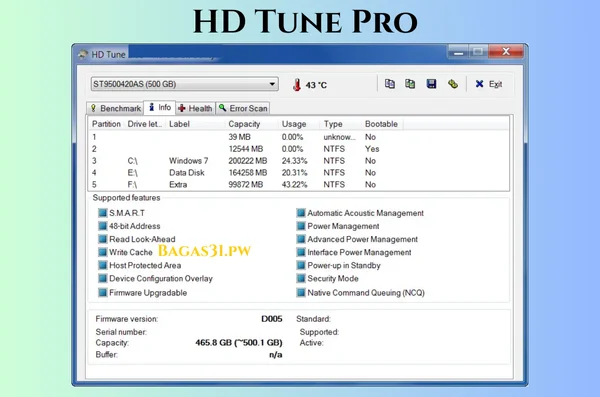Image resolution: width=600 pixels, height=397 pixels.
Task: Toggle the 48-bit Address checkbox
Action: tap(103, 226)
